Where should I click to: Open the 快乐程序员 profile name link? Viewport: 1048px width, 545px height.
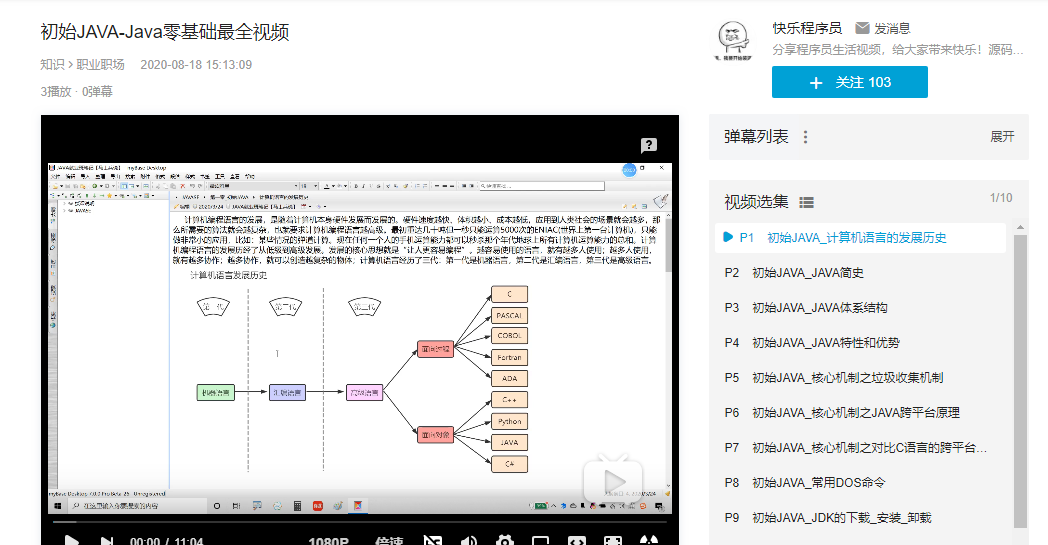807,28
